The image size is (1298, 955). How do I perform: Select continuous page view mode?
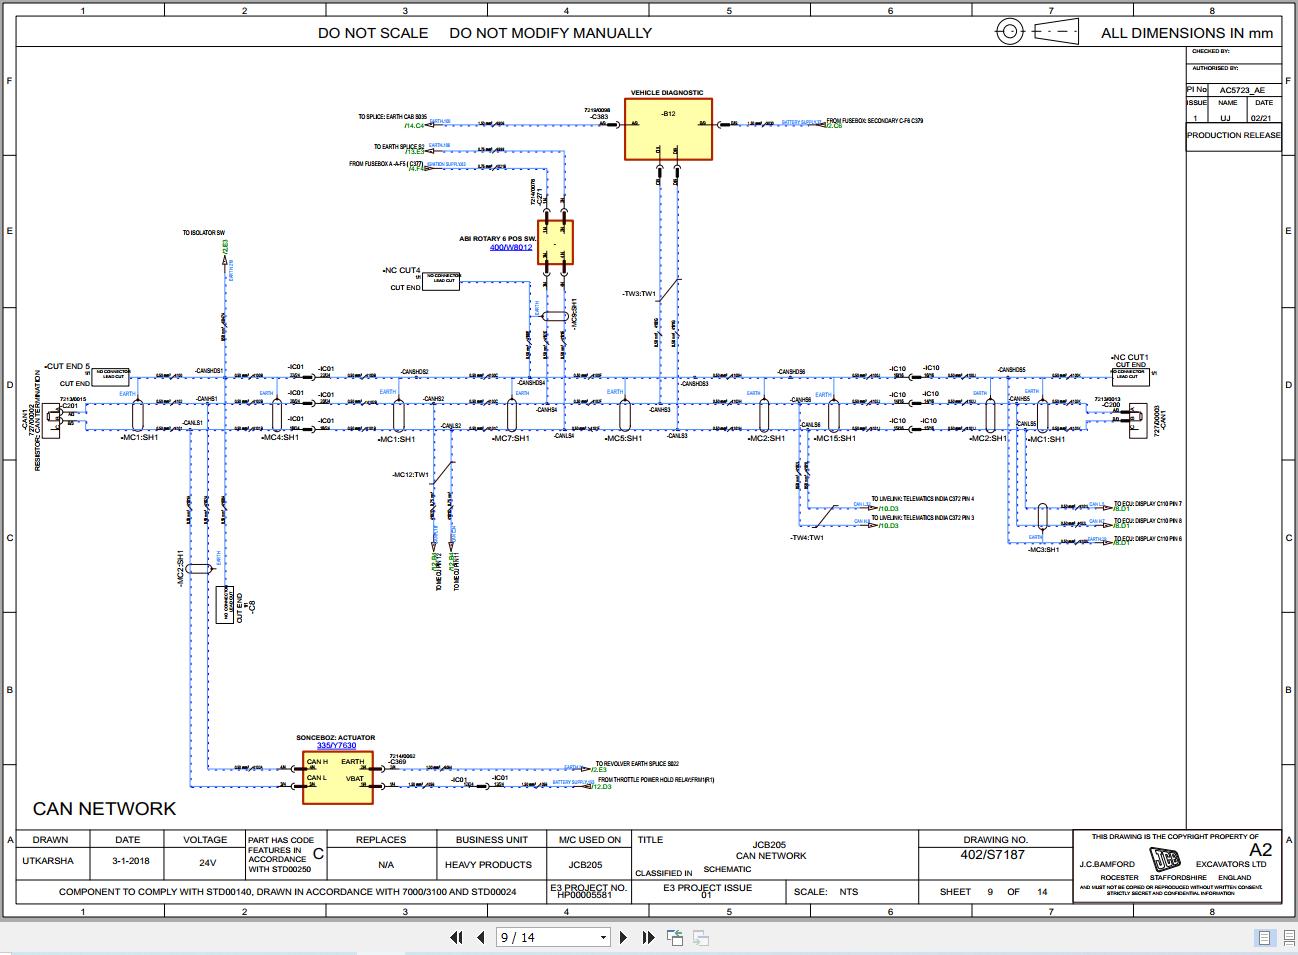tap(1288, 937)
